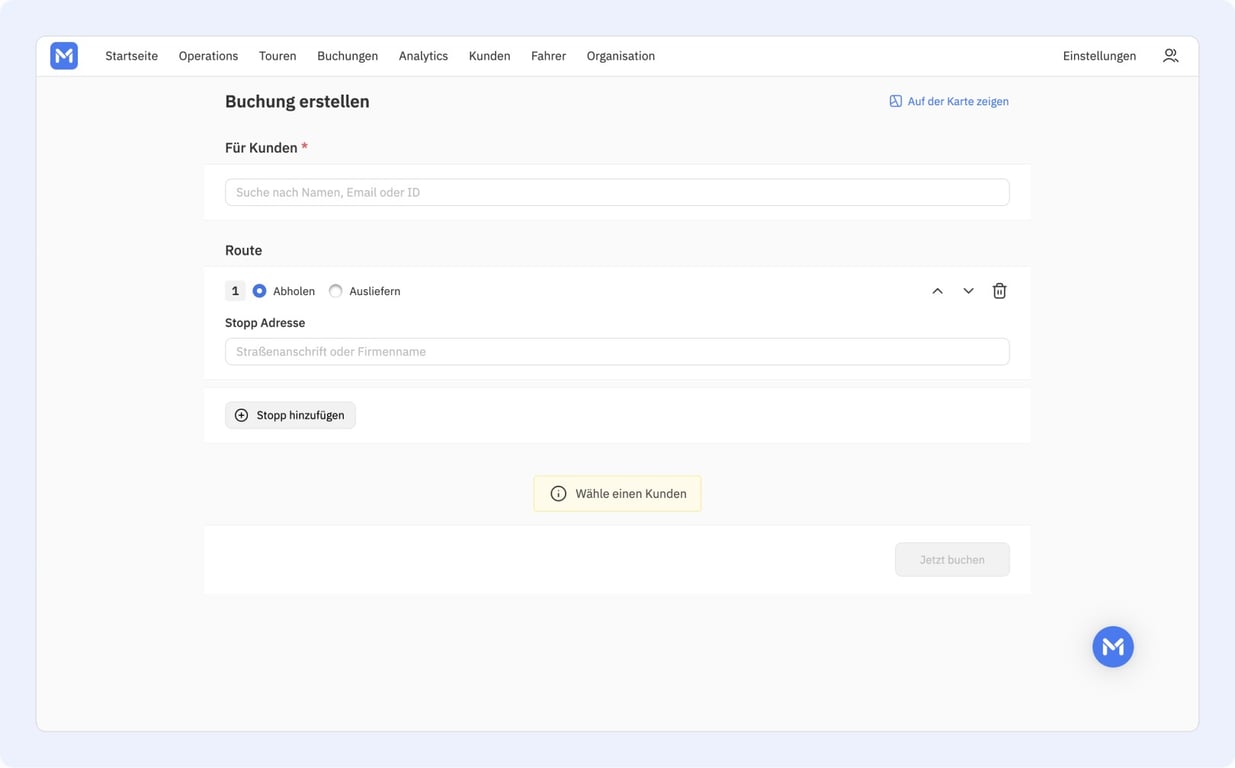Select the Abholen radio button

pos(259,291)
